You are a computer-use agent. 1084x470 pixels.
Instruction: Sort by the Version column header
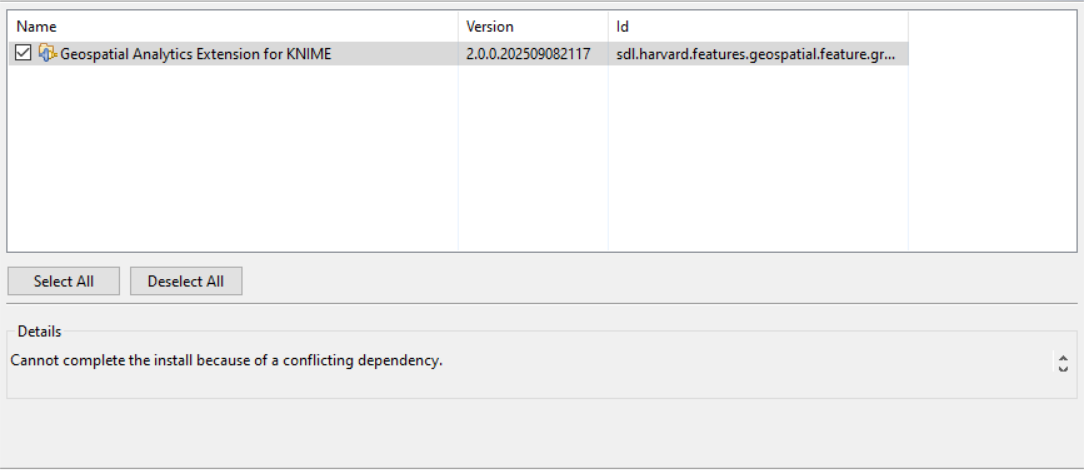click(532, 26)
